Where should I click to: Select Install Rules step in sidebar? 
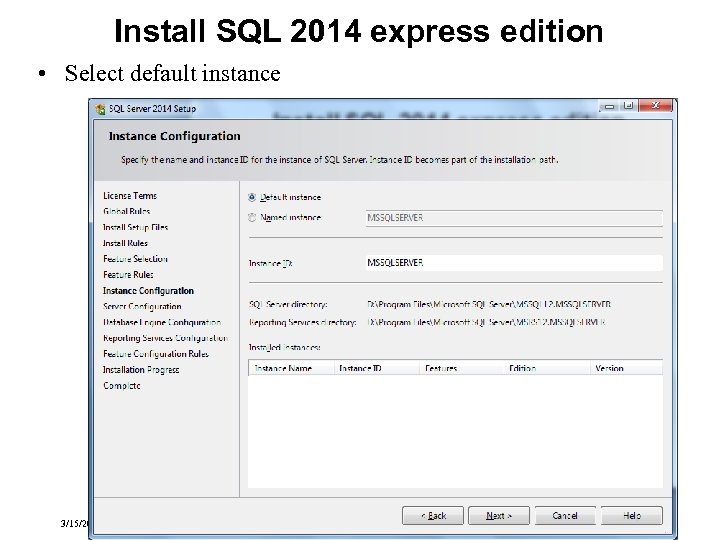[125, 243]
